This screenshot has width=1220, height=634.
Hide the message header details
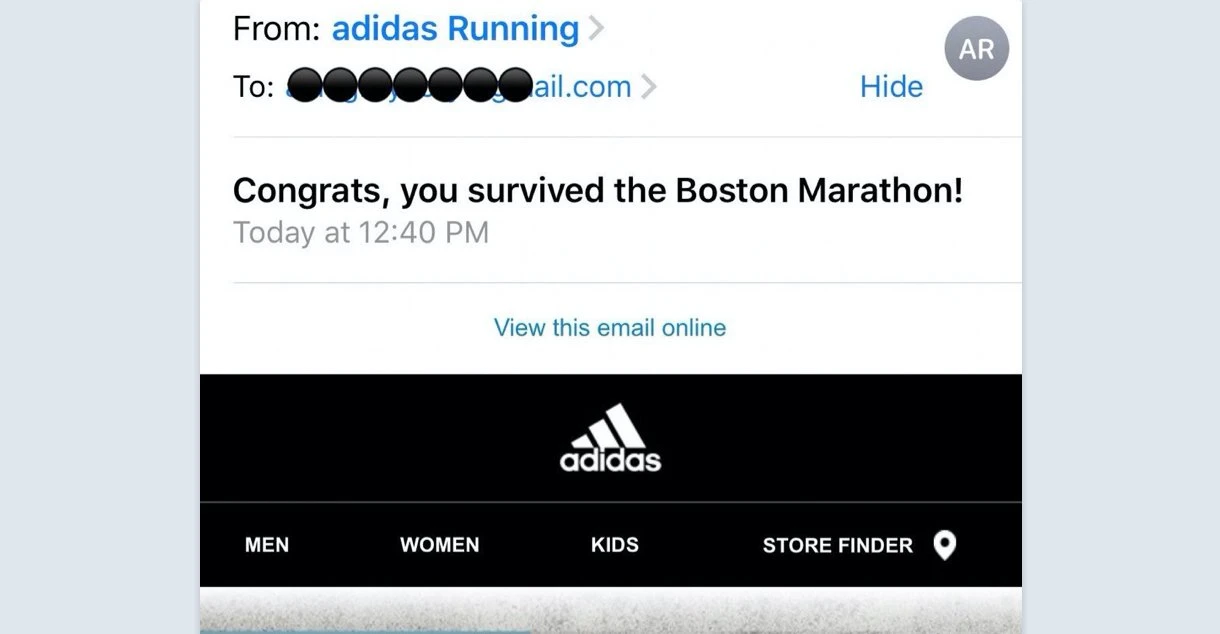pos(890,87)
